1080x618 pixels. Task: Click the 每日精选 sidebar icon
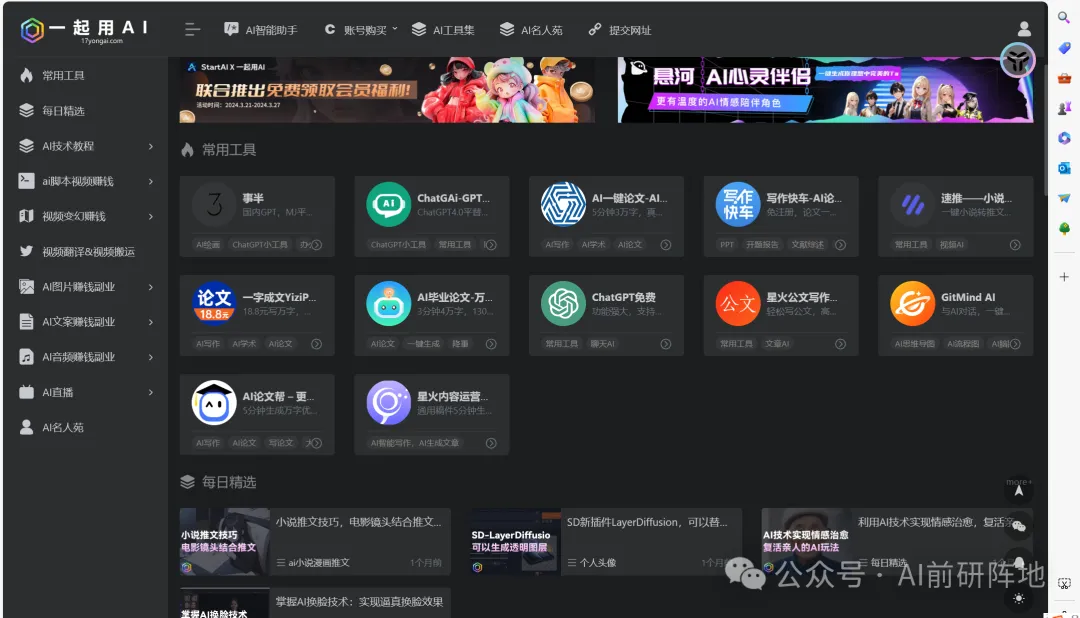pos(24,110)
